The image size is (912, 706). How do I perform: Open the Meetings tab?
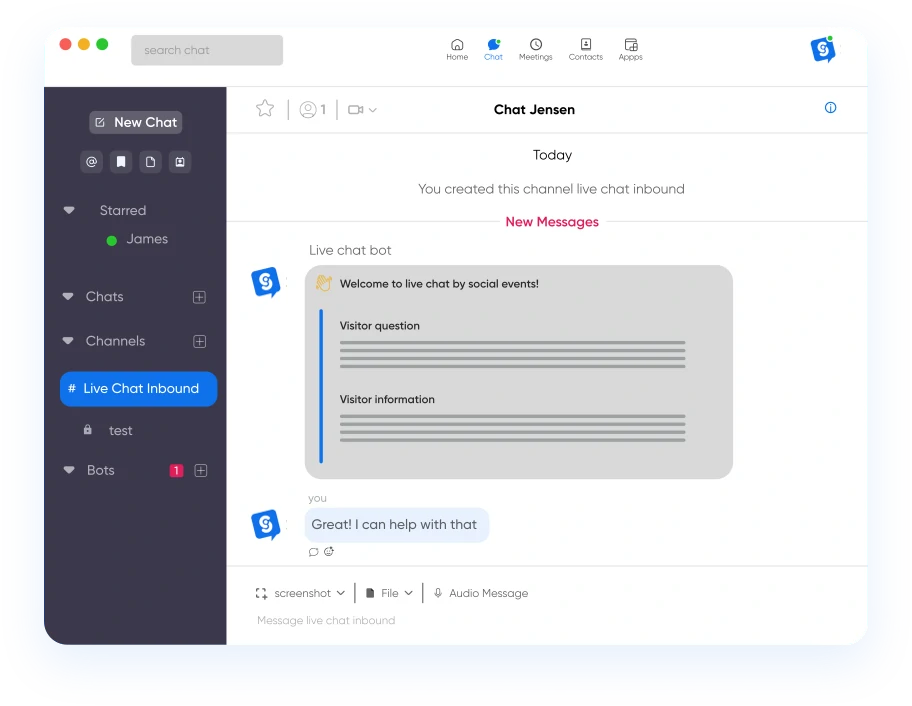coord(535,49)
